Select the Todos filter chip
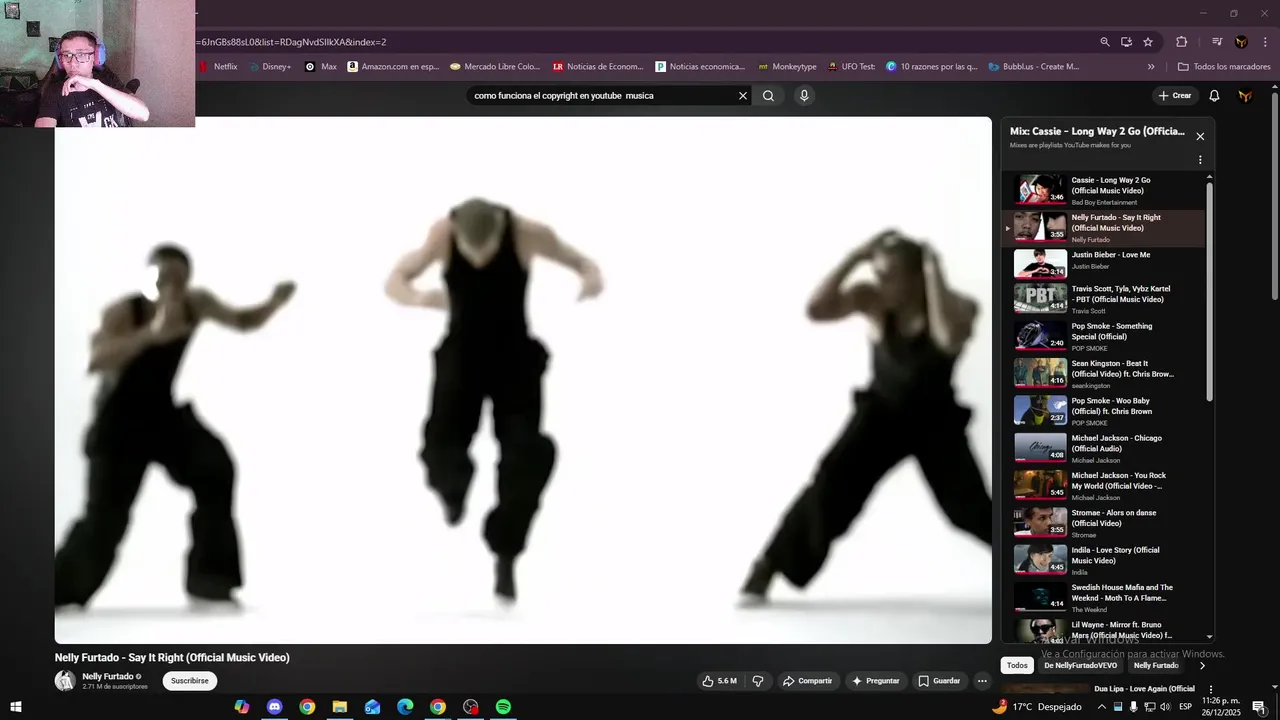This screenshot has width=1280, height=720. (1017, 666)
